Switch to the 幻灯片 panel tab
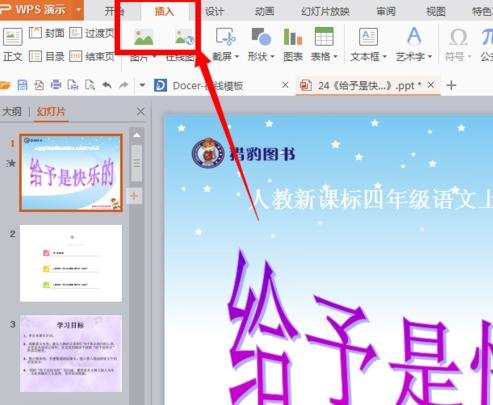The height and width of the screenshot is (405, 493). point(51,112)
